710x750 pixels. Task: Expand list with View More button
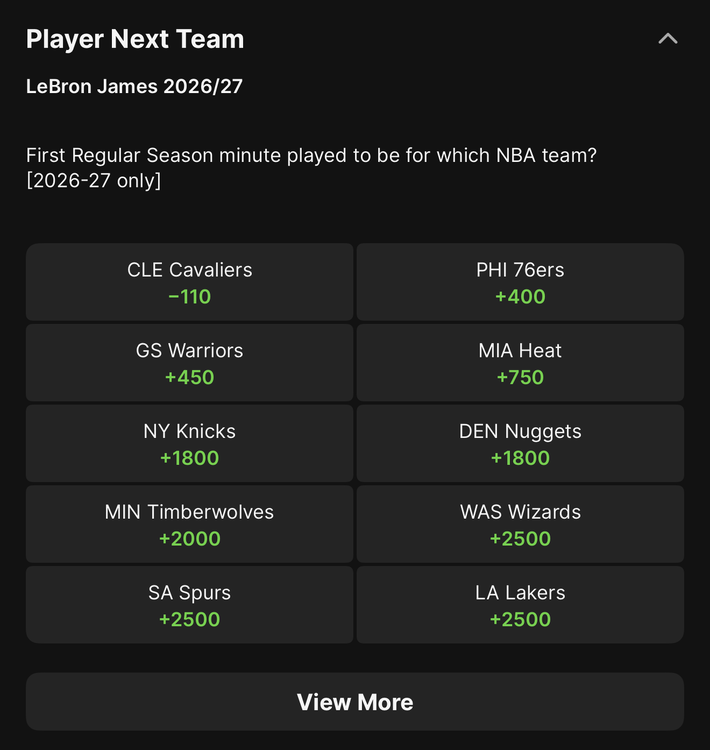(355, 702)
